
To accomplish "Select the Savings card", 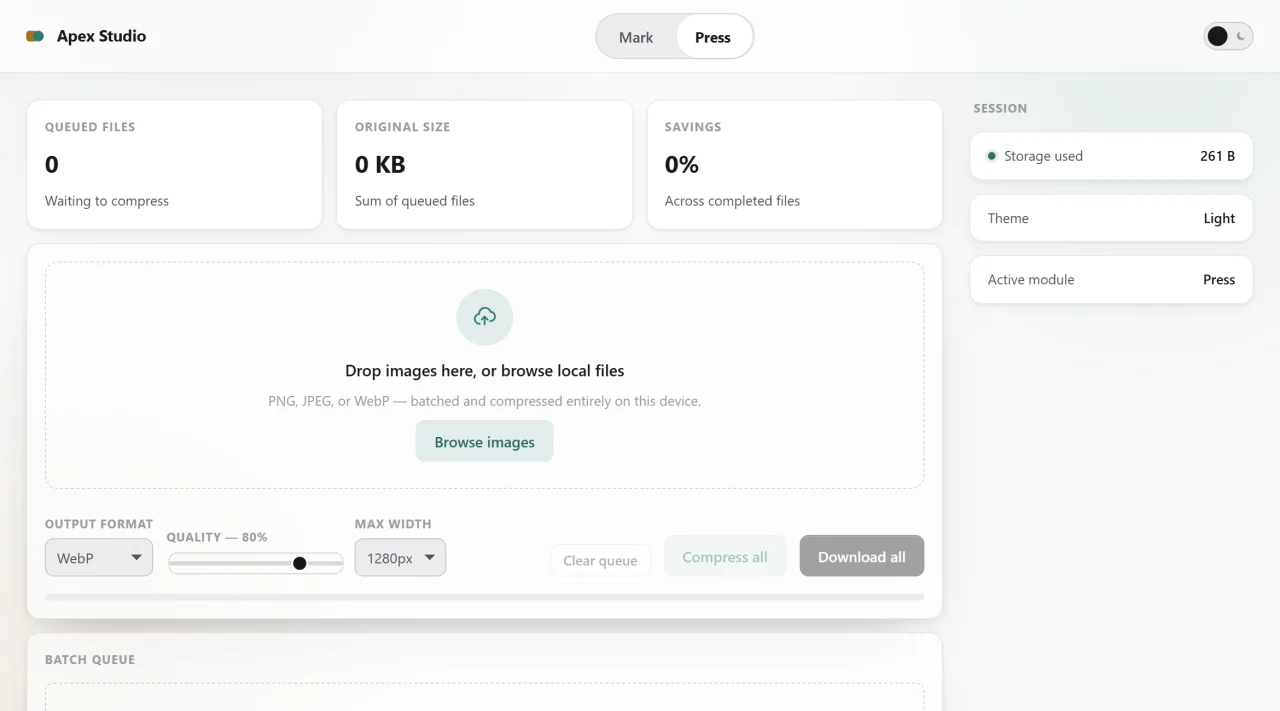I will pos(795,164).
